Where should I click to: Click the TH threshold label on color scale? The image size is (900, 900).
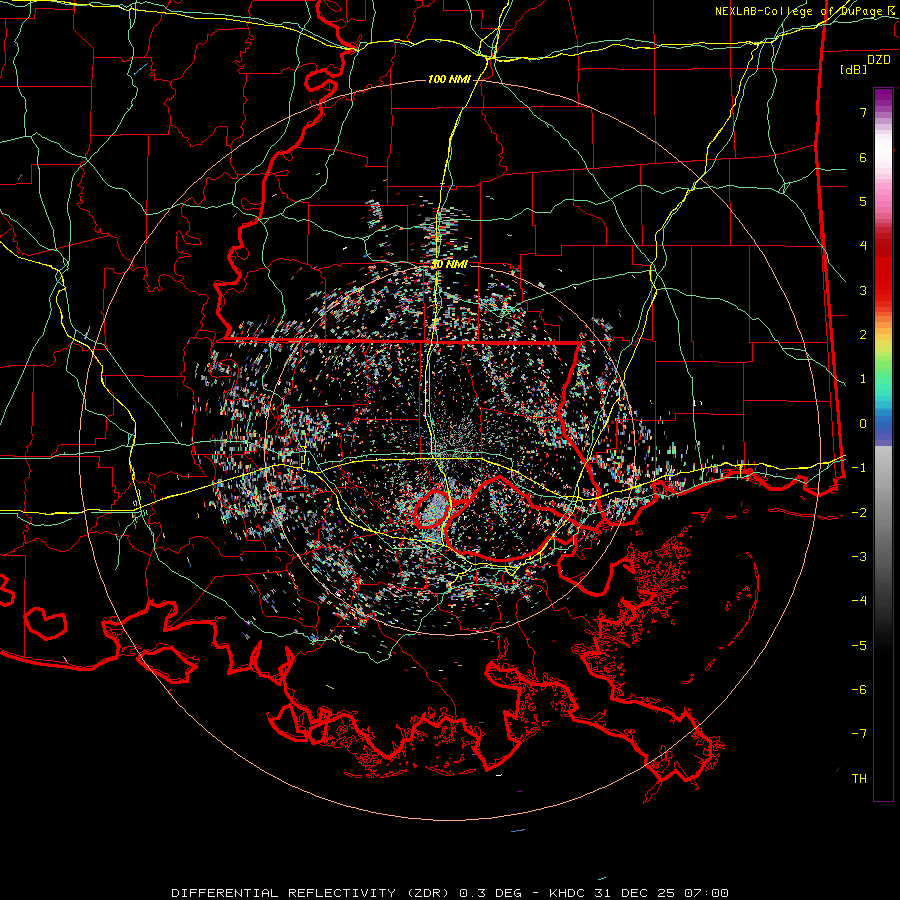click(859, 779)
